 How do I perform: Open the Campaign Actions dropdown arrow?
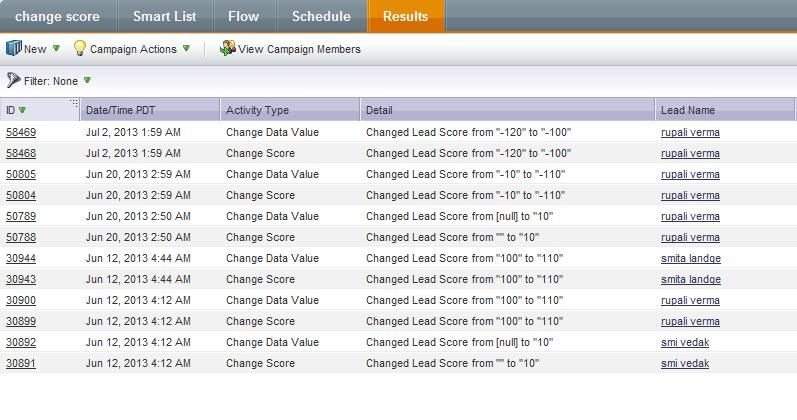[186, 48]
